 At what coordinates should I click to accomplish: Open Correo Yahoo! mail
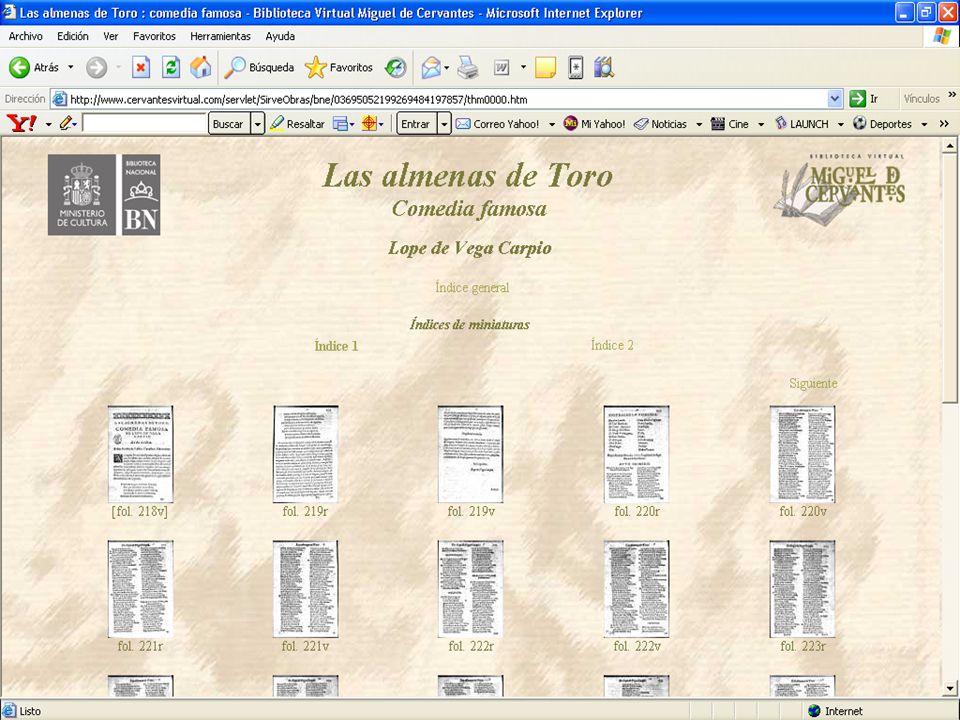(498, 124)
